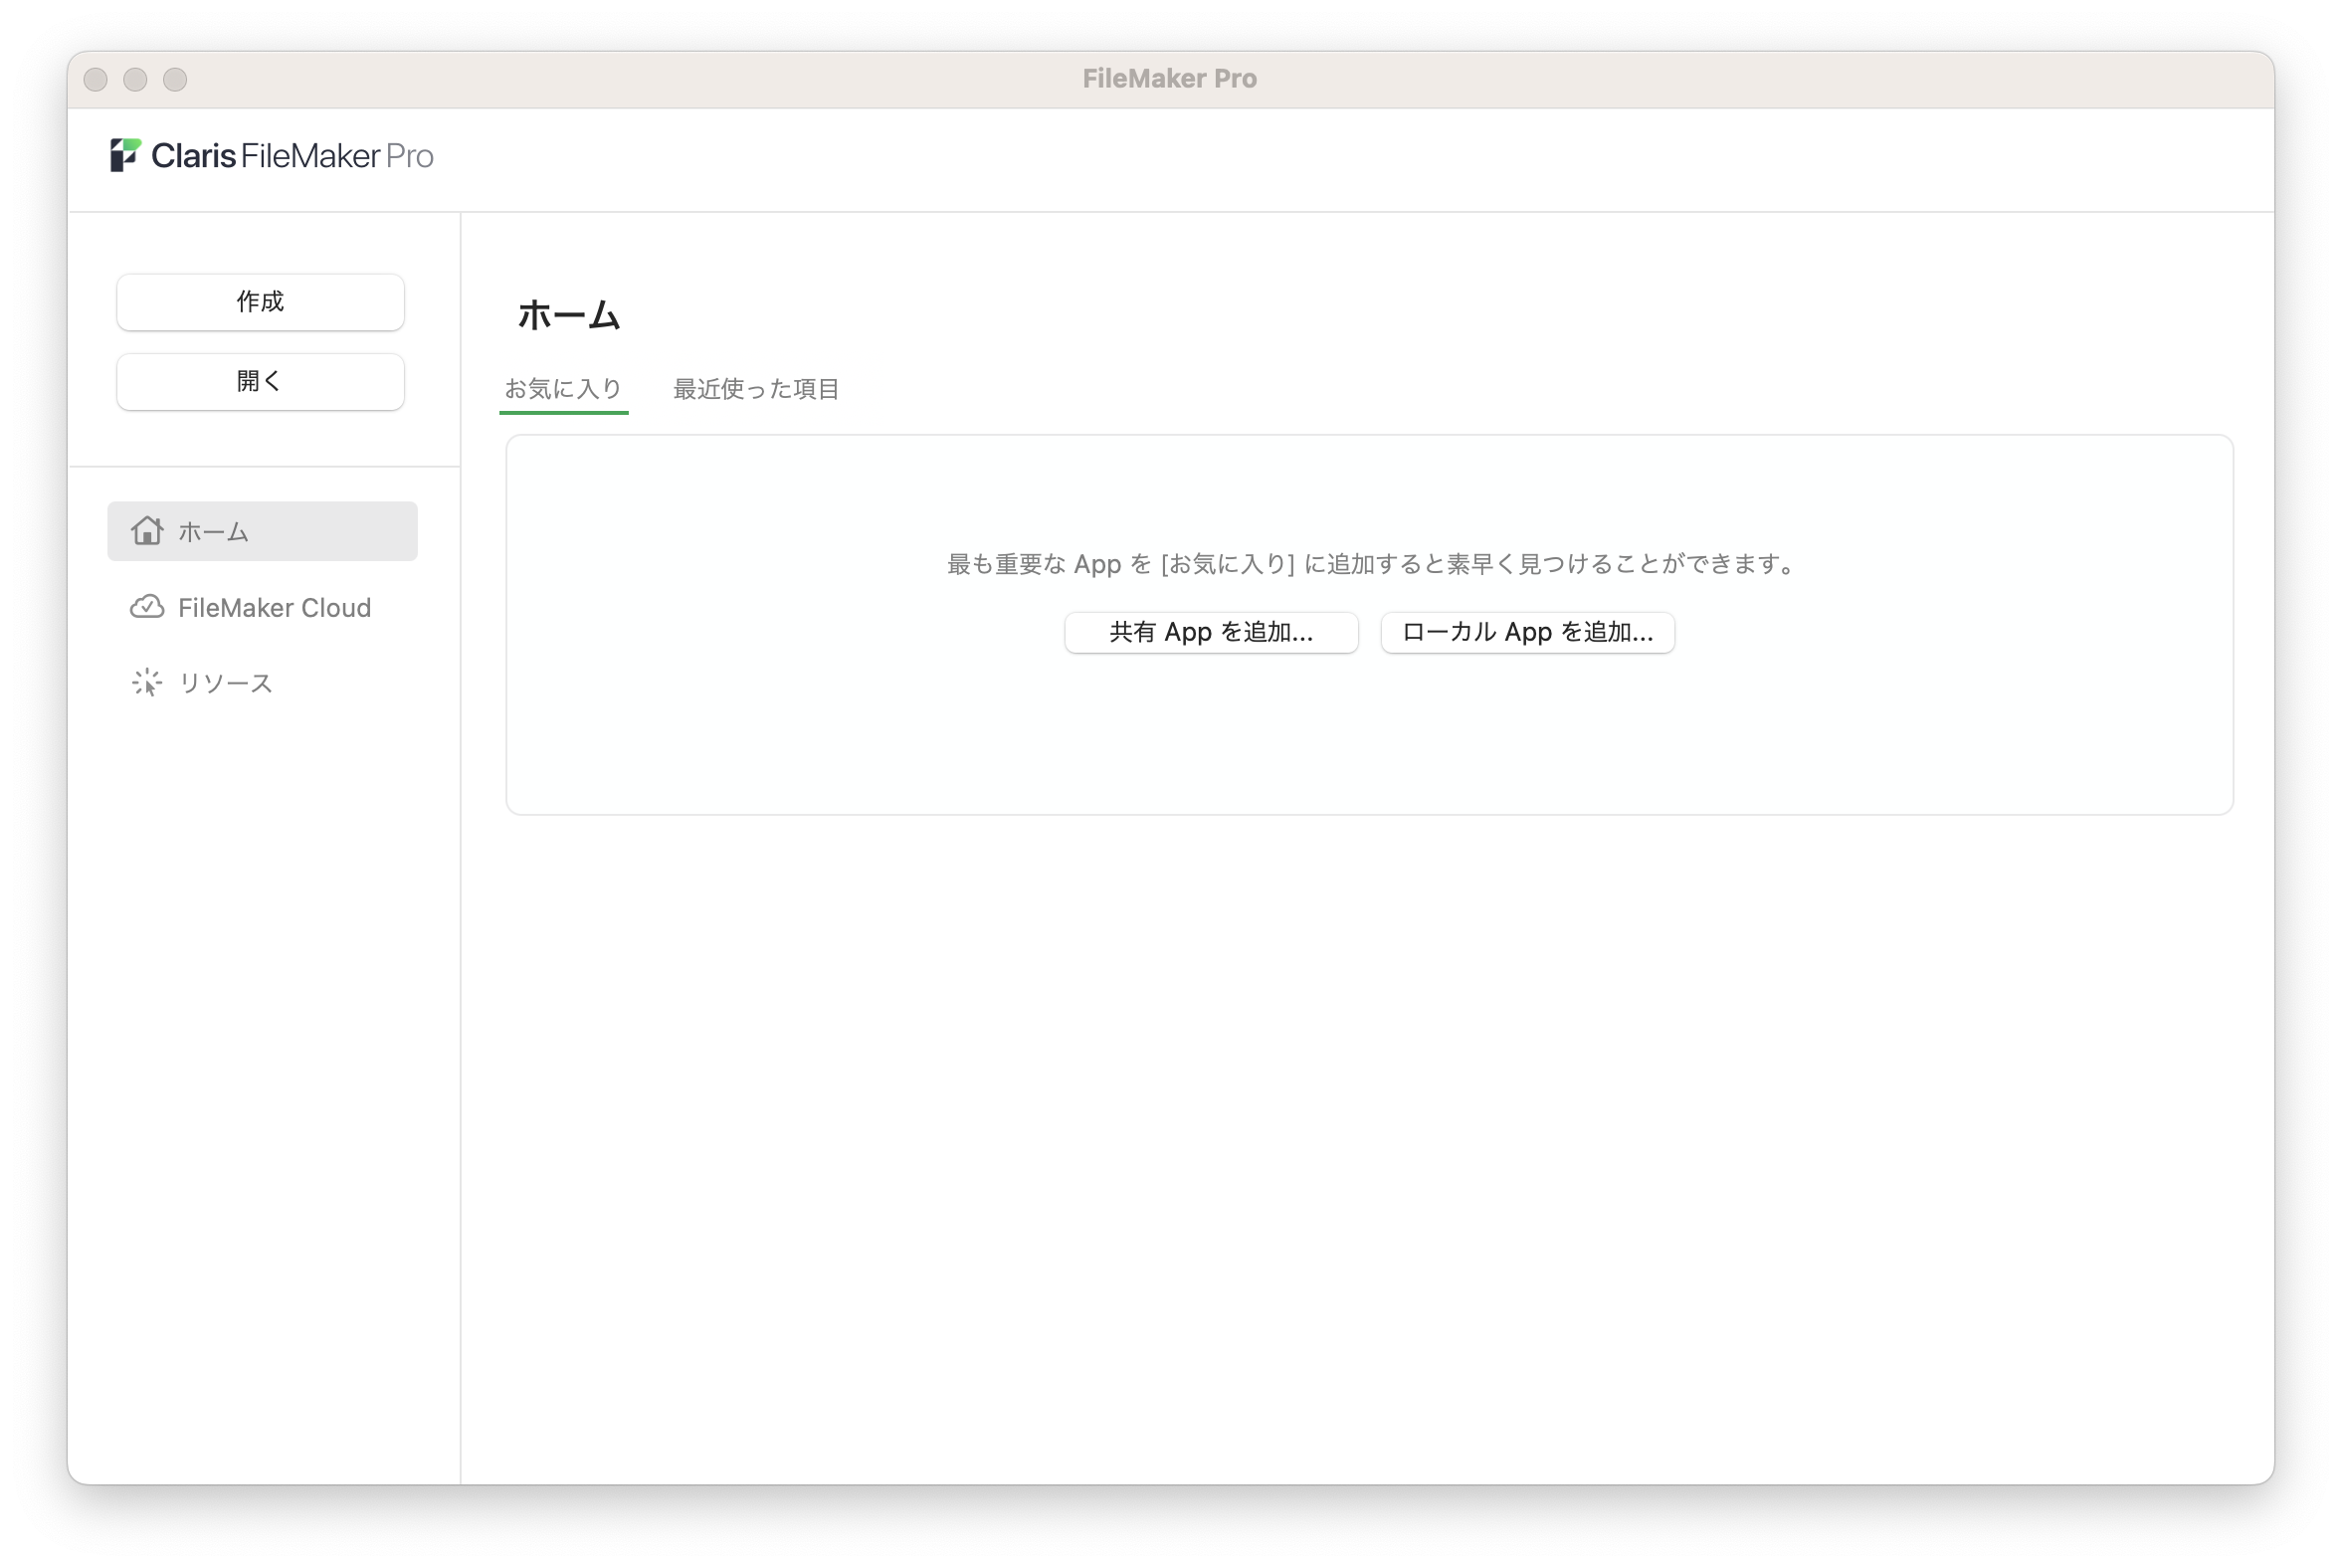Close the FileMaker Pro window
The image size is (2342, 1568).
click(x=96, y=79)
